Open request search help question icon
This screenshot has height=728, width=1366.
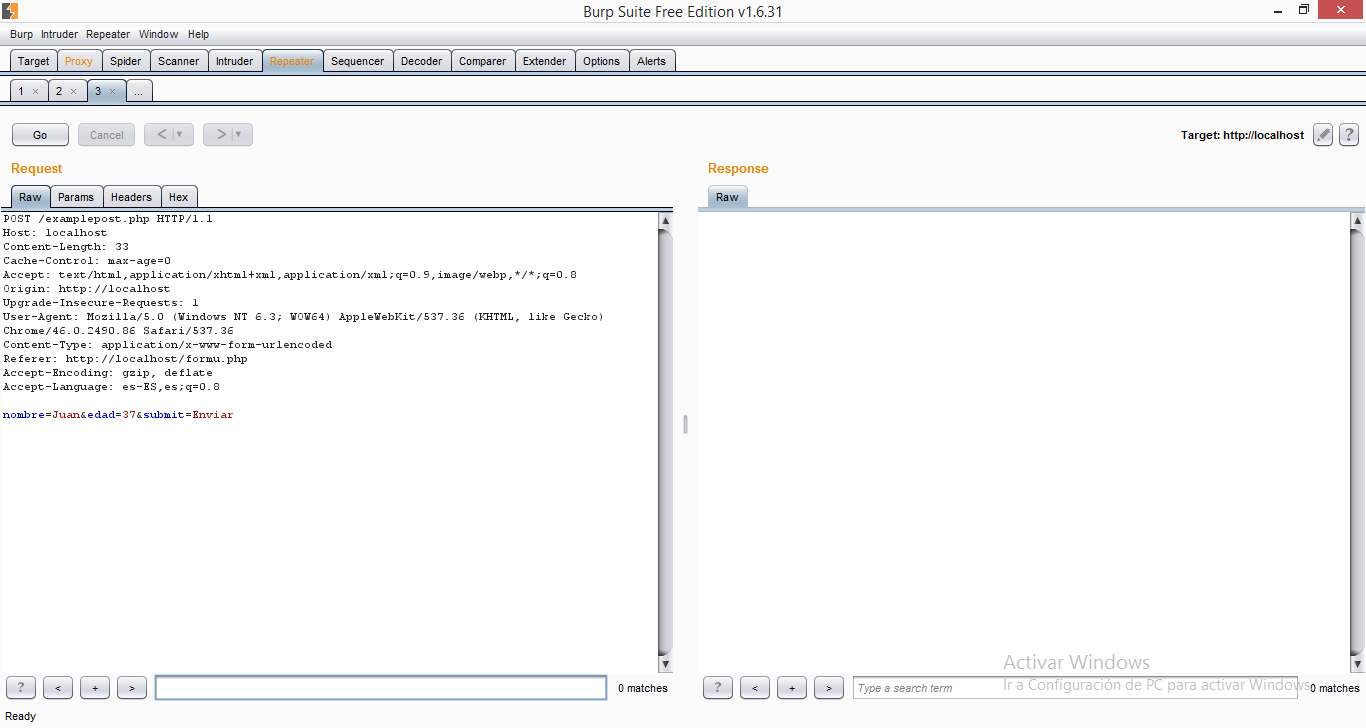pyautogui.click(x=21, y=688)
